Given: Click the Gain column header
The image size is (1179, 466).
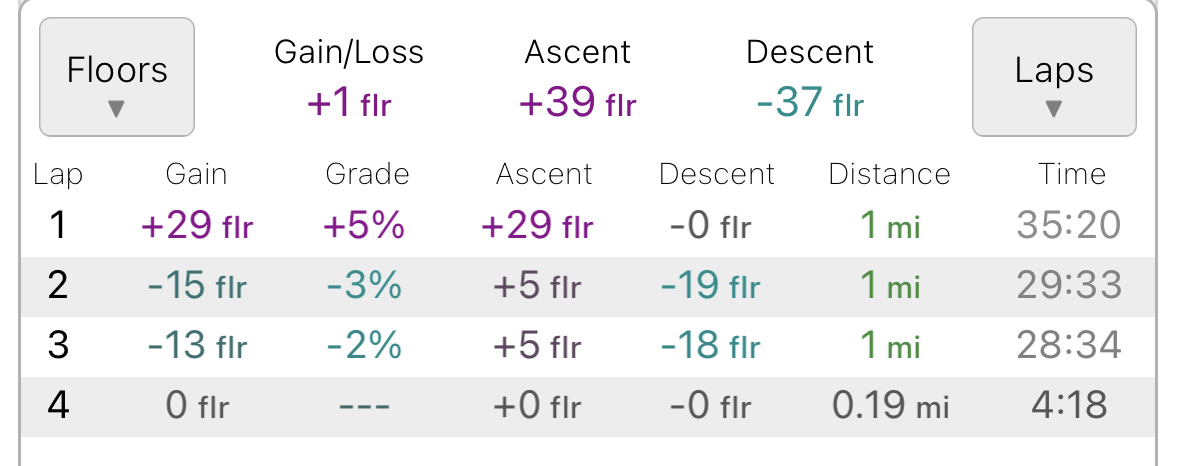Looking at the screenshot, I should [196, 174].
